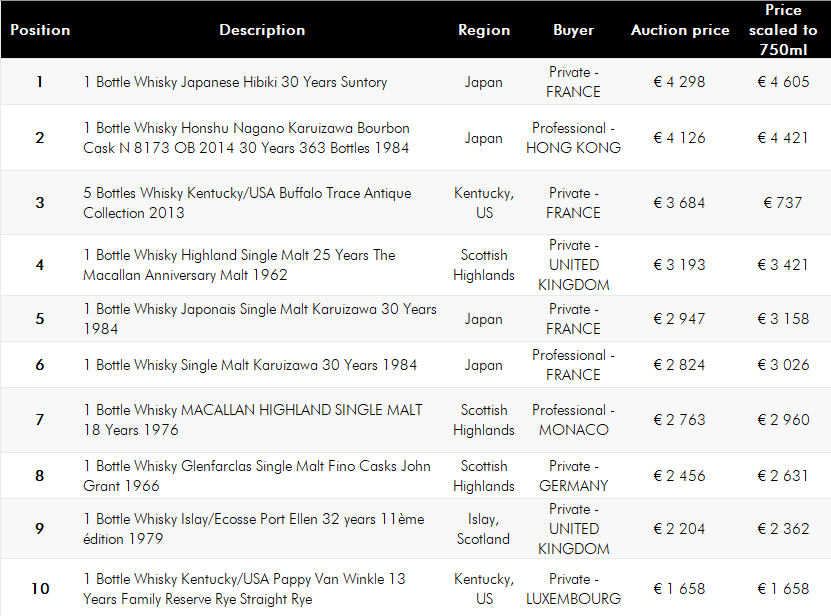The width and height of the screenshot is (831, 616).
Task: Click position number 9
Action: pos(40,529)
